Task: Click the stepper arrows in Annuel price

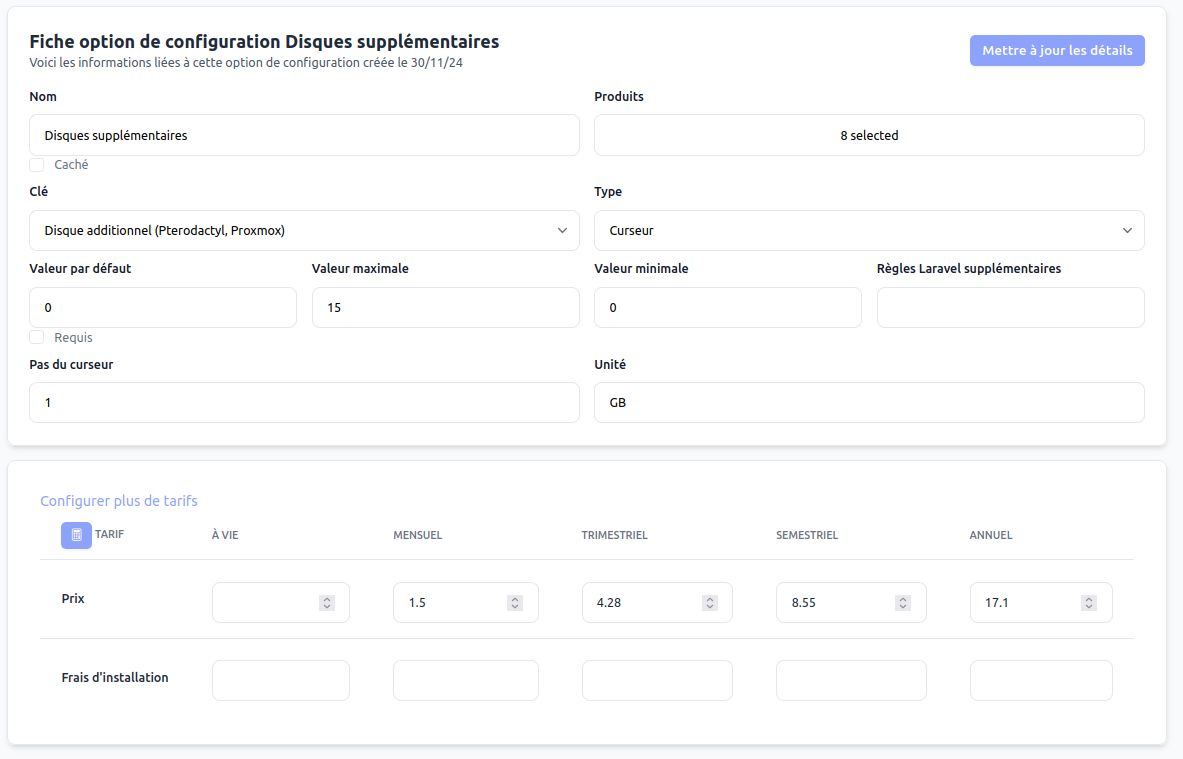Action: pyautogui.click(x=1089, y=603)
